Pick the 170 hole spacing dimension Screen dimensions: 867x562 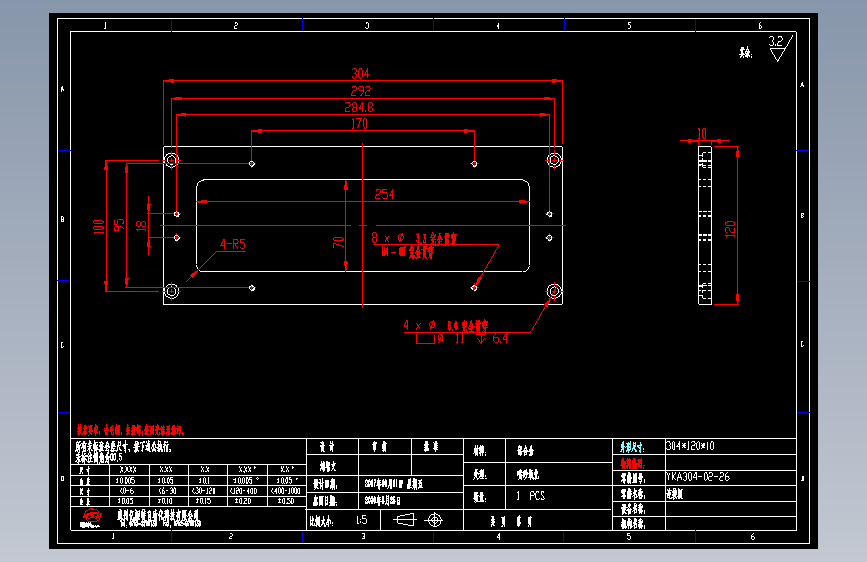359,124
